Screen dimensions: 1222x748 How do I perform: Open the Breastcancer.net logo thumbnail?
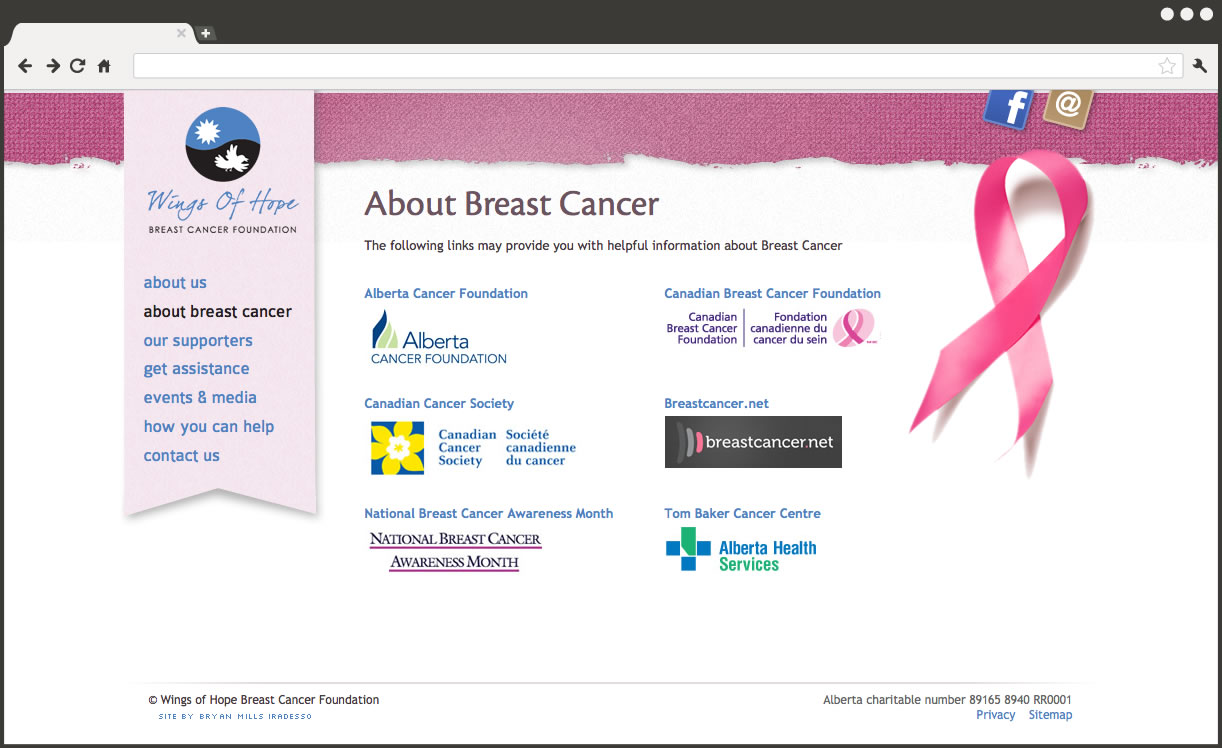pyautogui.click(x=753, y=442)
